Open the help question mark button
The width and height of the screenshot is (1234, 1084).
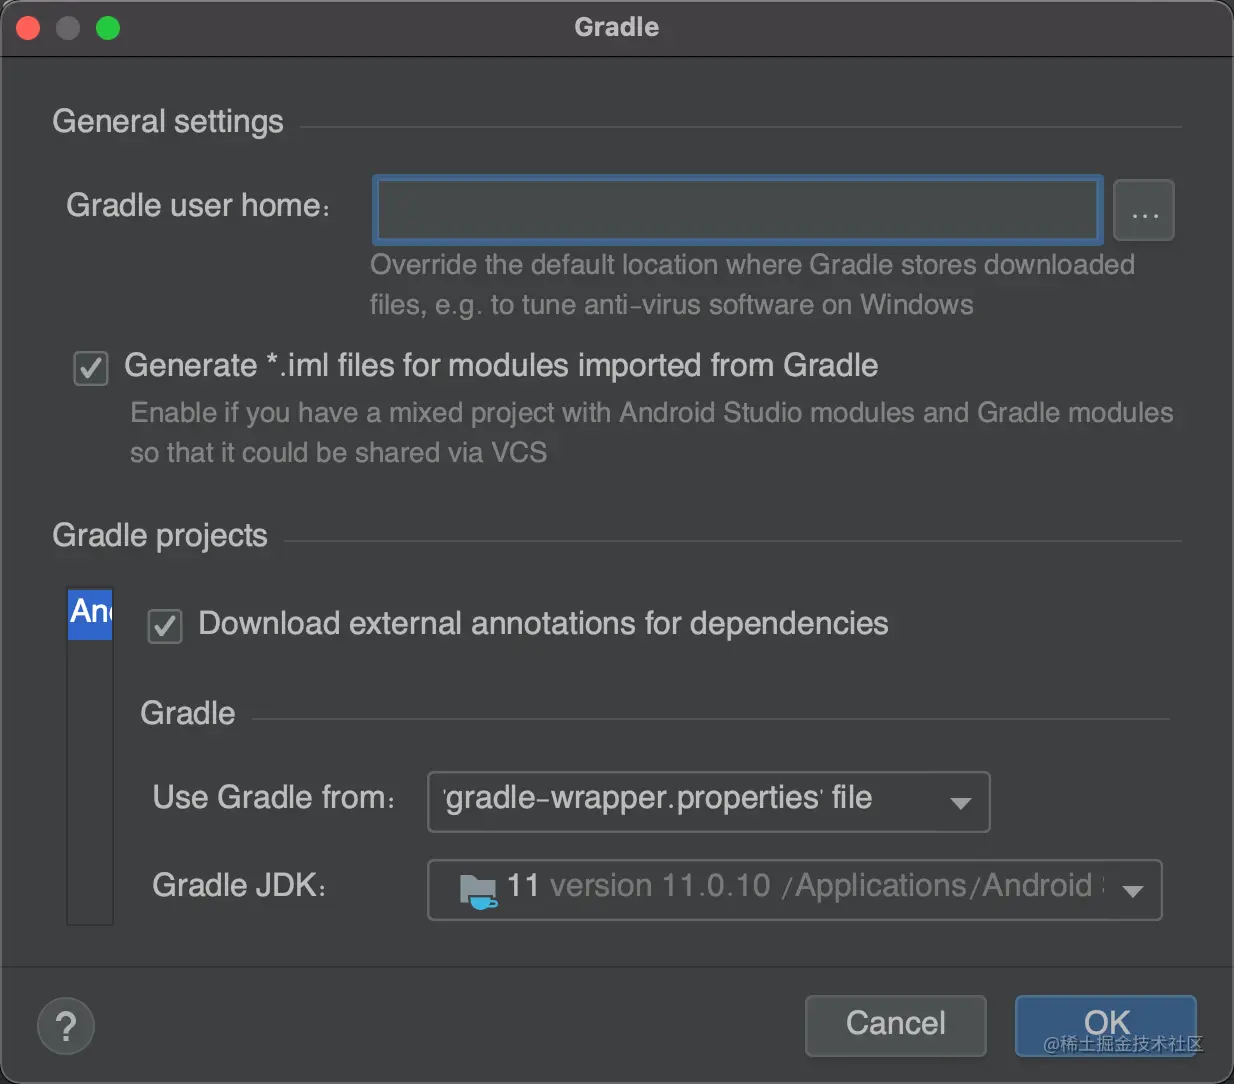(x=66, y=1026)
